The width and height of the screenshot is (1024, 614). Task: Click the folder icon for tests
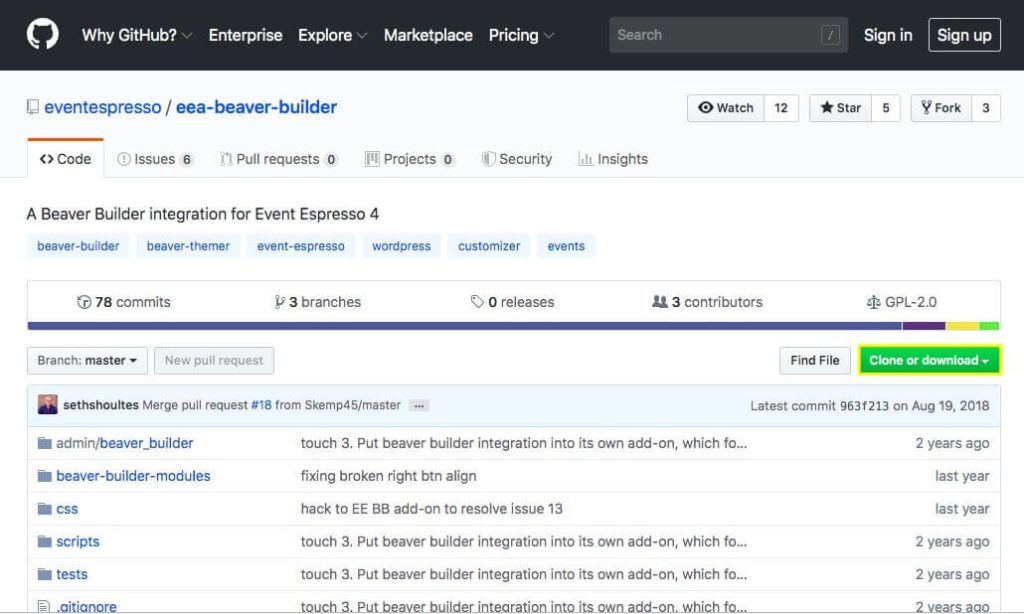tap(44, 574)
